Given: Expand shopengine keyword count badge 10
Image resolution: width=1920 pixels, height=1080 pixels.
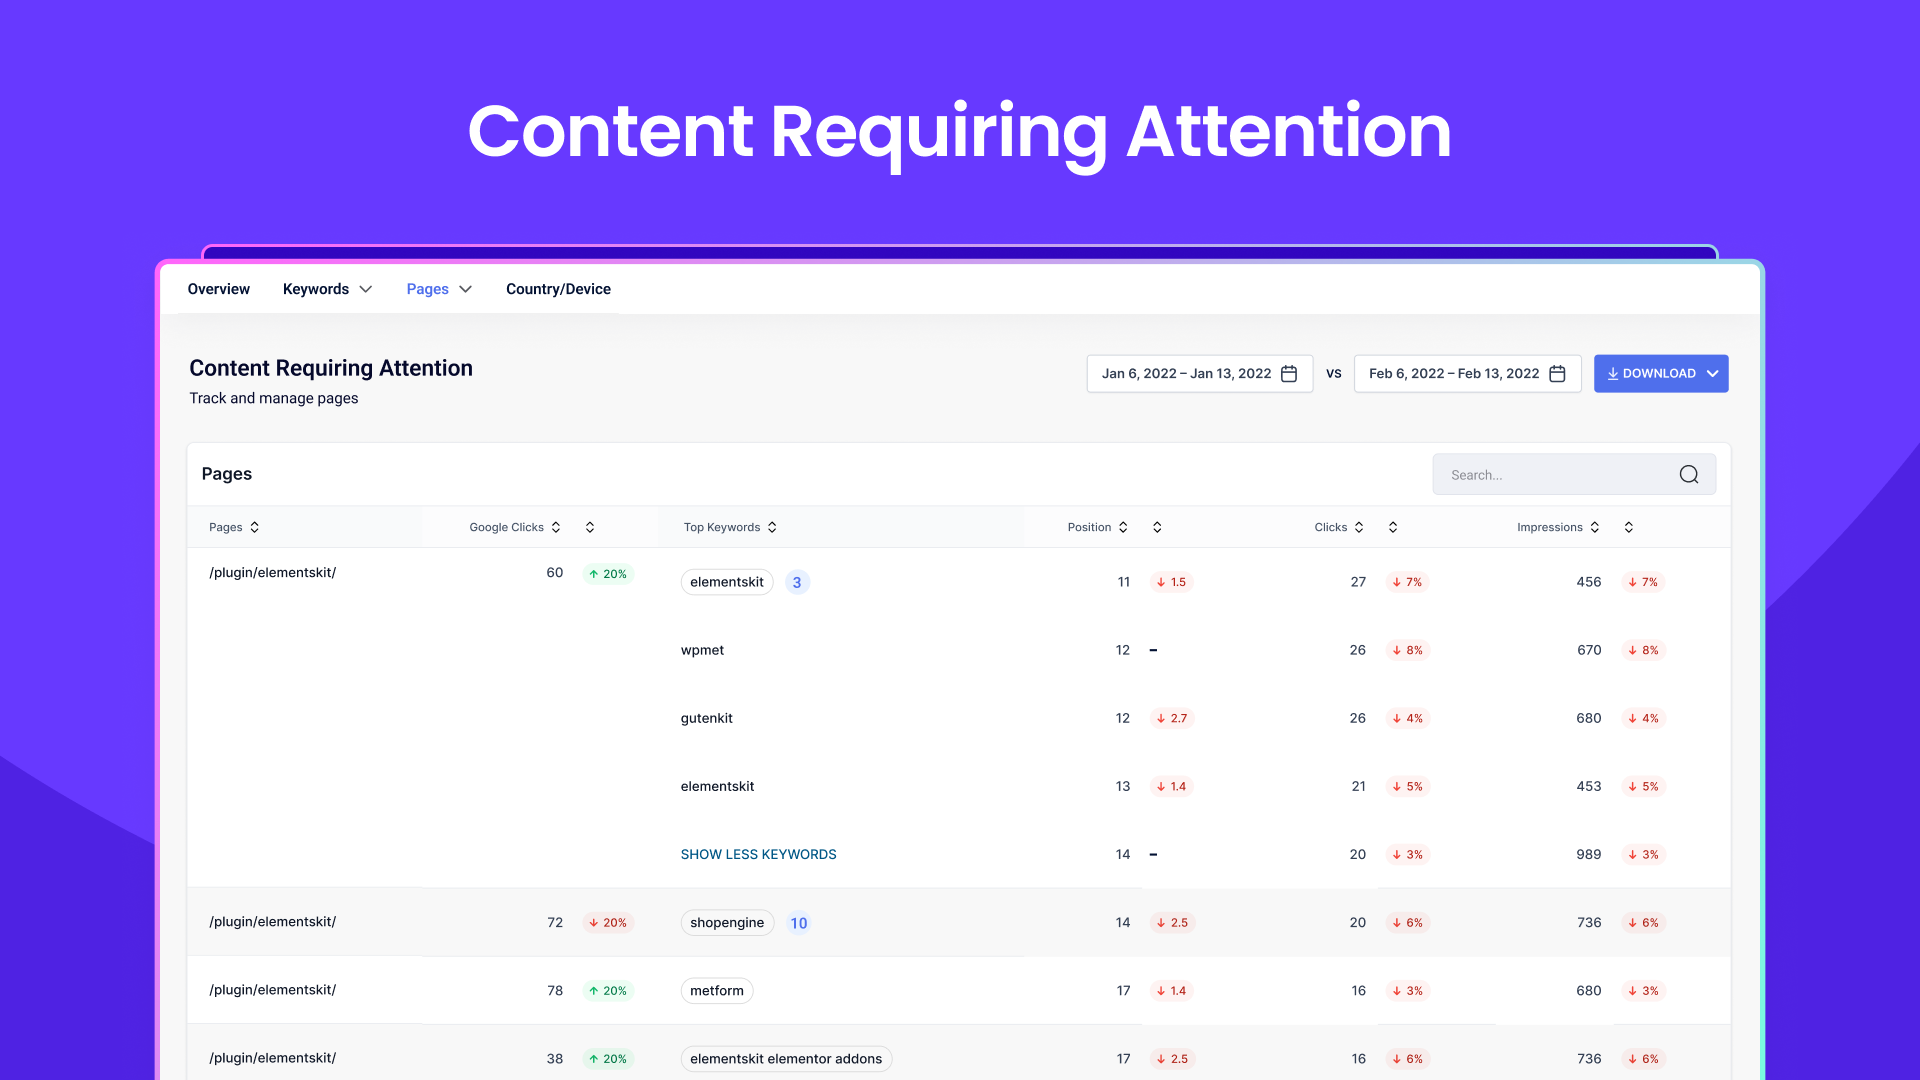Looking at the screenshot, I should tap(798, 923).
